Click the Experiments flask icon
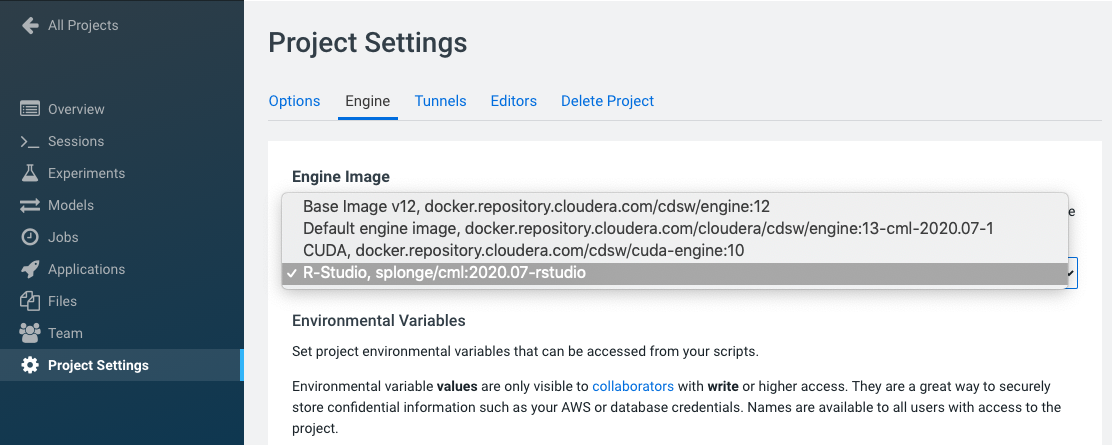This screenshot has height=445, width=1112. coord(30,173)
